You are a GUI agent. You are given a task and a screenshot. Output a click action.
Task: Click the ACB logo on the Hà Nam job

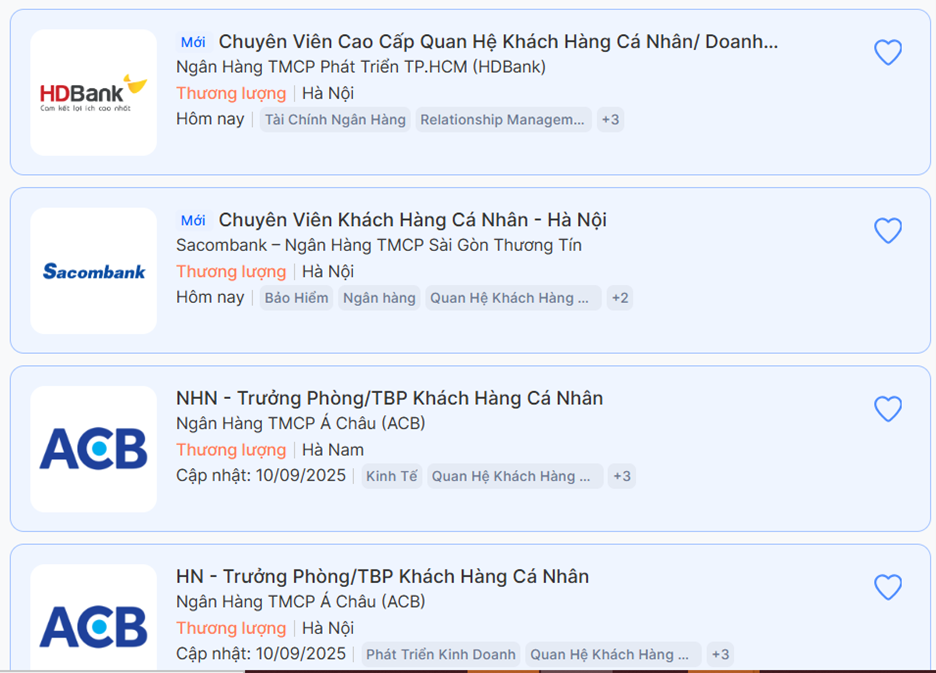tap(94, 449)
